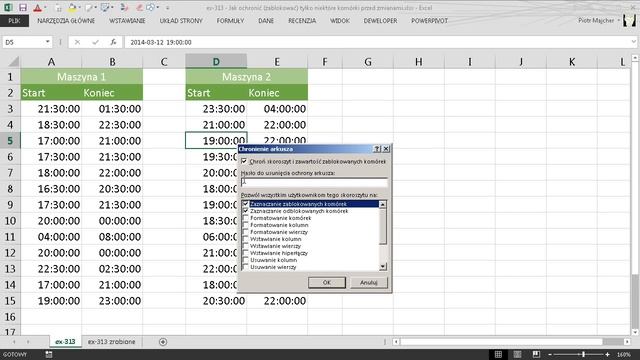Switch to the WIDOK ribbon tab
The height and width of the screenshot is (360, 640).
340,20
